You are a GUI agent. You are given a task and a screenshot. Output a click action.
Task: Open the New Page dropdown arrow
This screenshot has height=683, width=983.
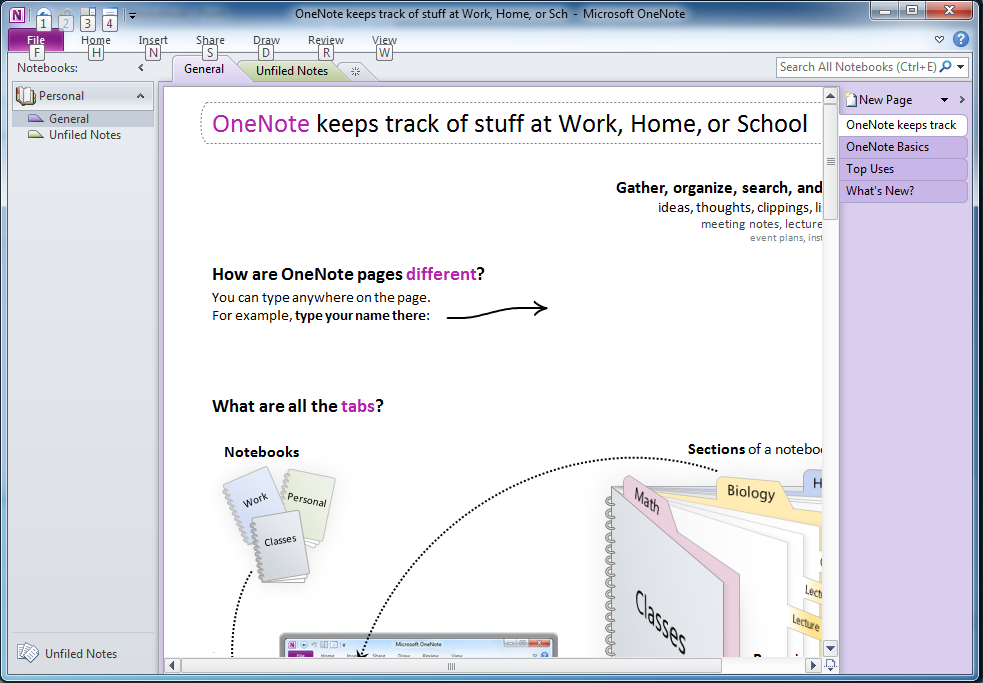(944, 100)
